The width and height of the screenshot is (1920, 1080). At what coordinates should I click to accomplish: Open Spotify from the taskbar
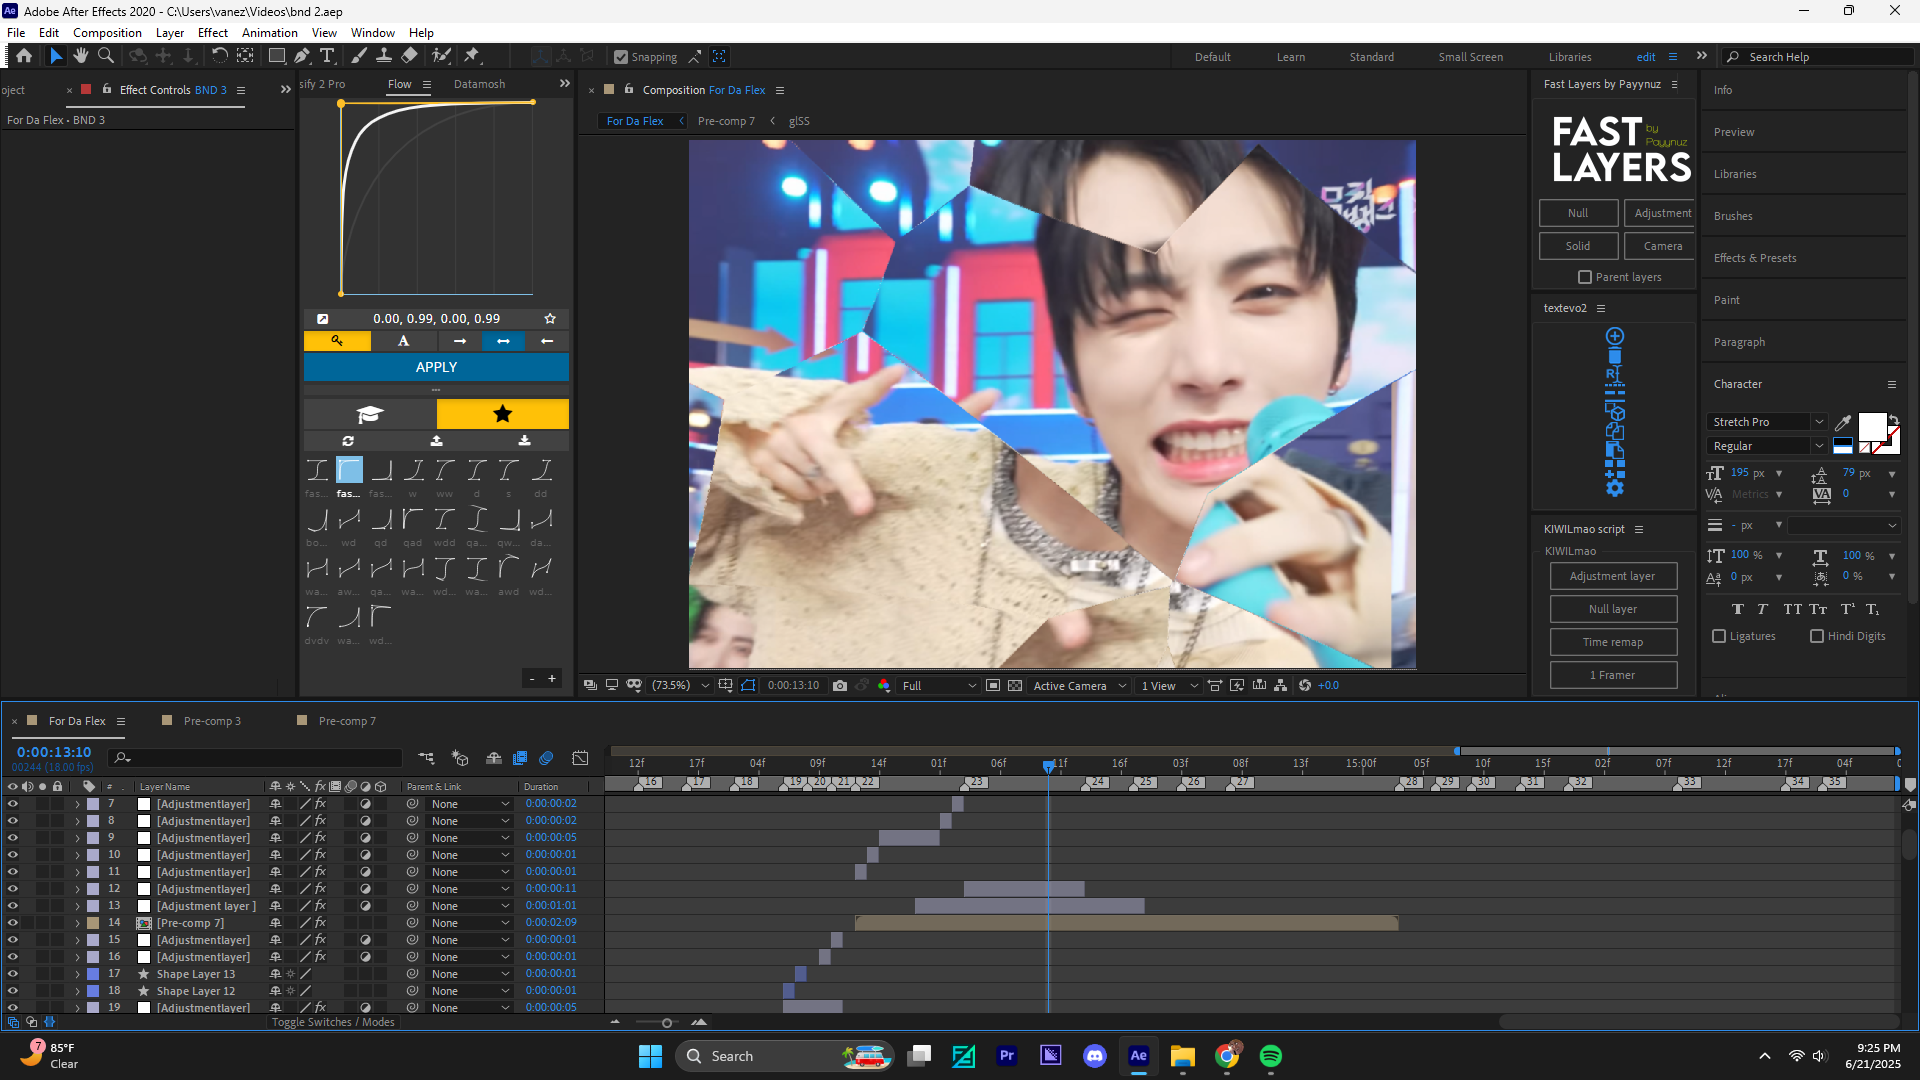[x=1271, y=1056]
